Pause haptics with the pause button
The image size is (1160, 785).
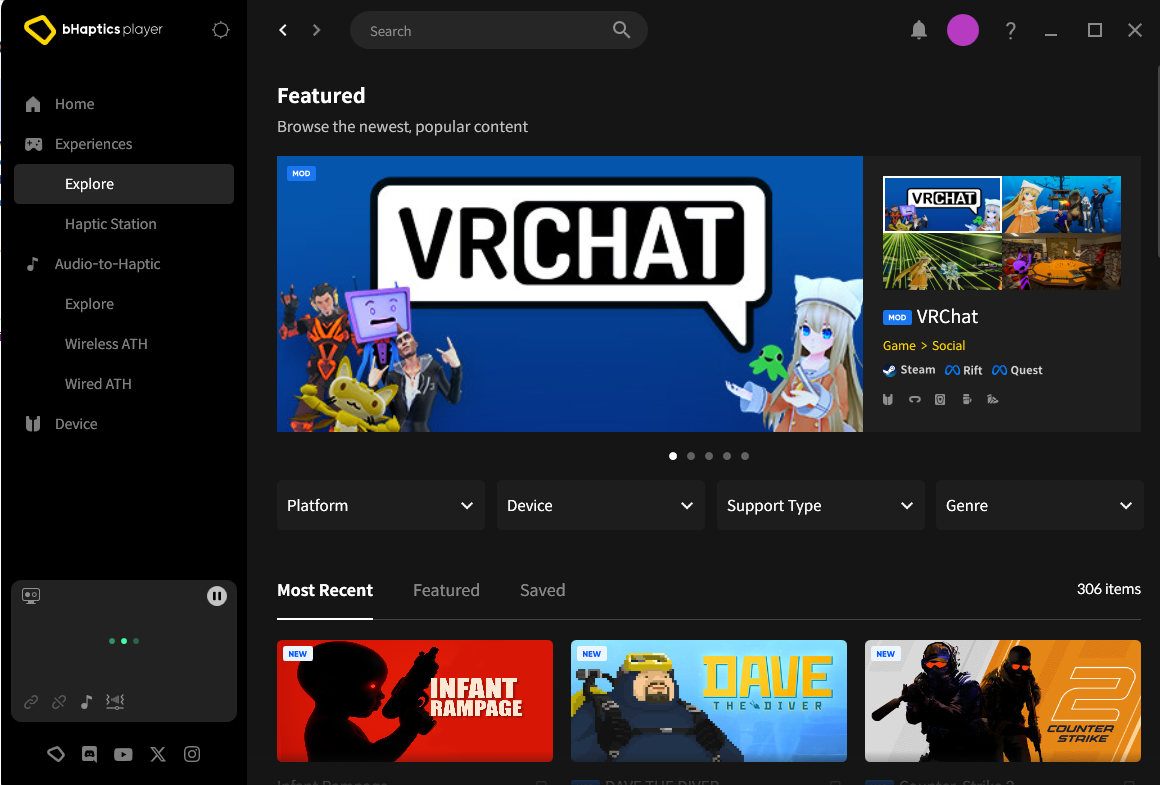[x=217, y=596]
